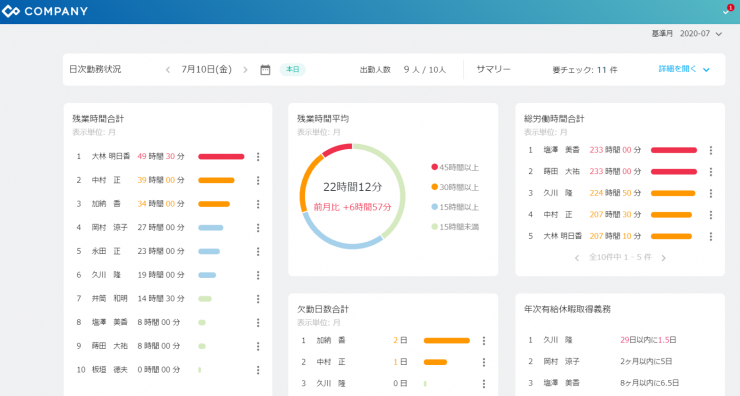Click the red bar for 塩澤 美香 total hours
Image resolution: width=740 pixels, height=396 pixels.
click(x=674, y=150)
